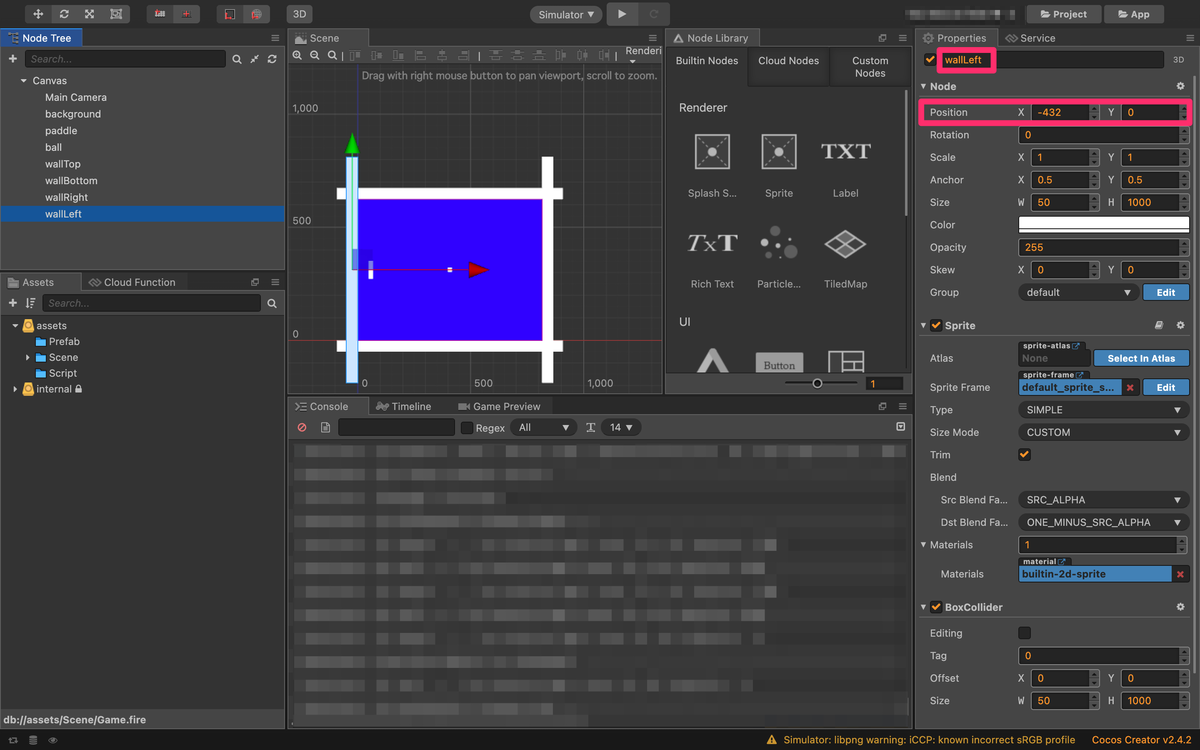Select the Rect transform tool

tap(116, 14)
